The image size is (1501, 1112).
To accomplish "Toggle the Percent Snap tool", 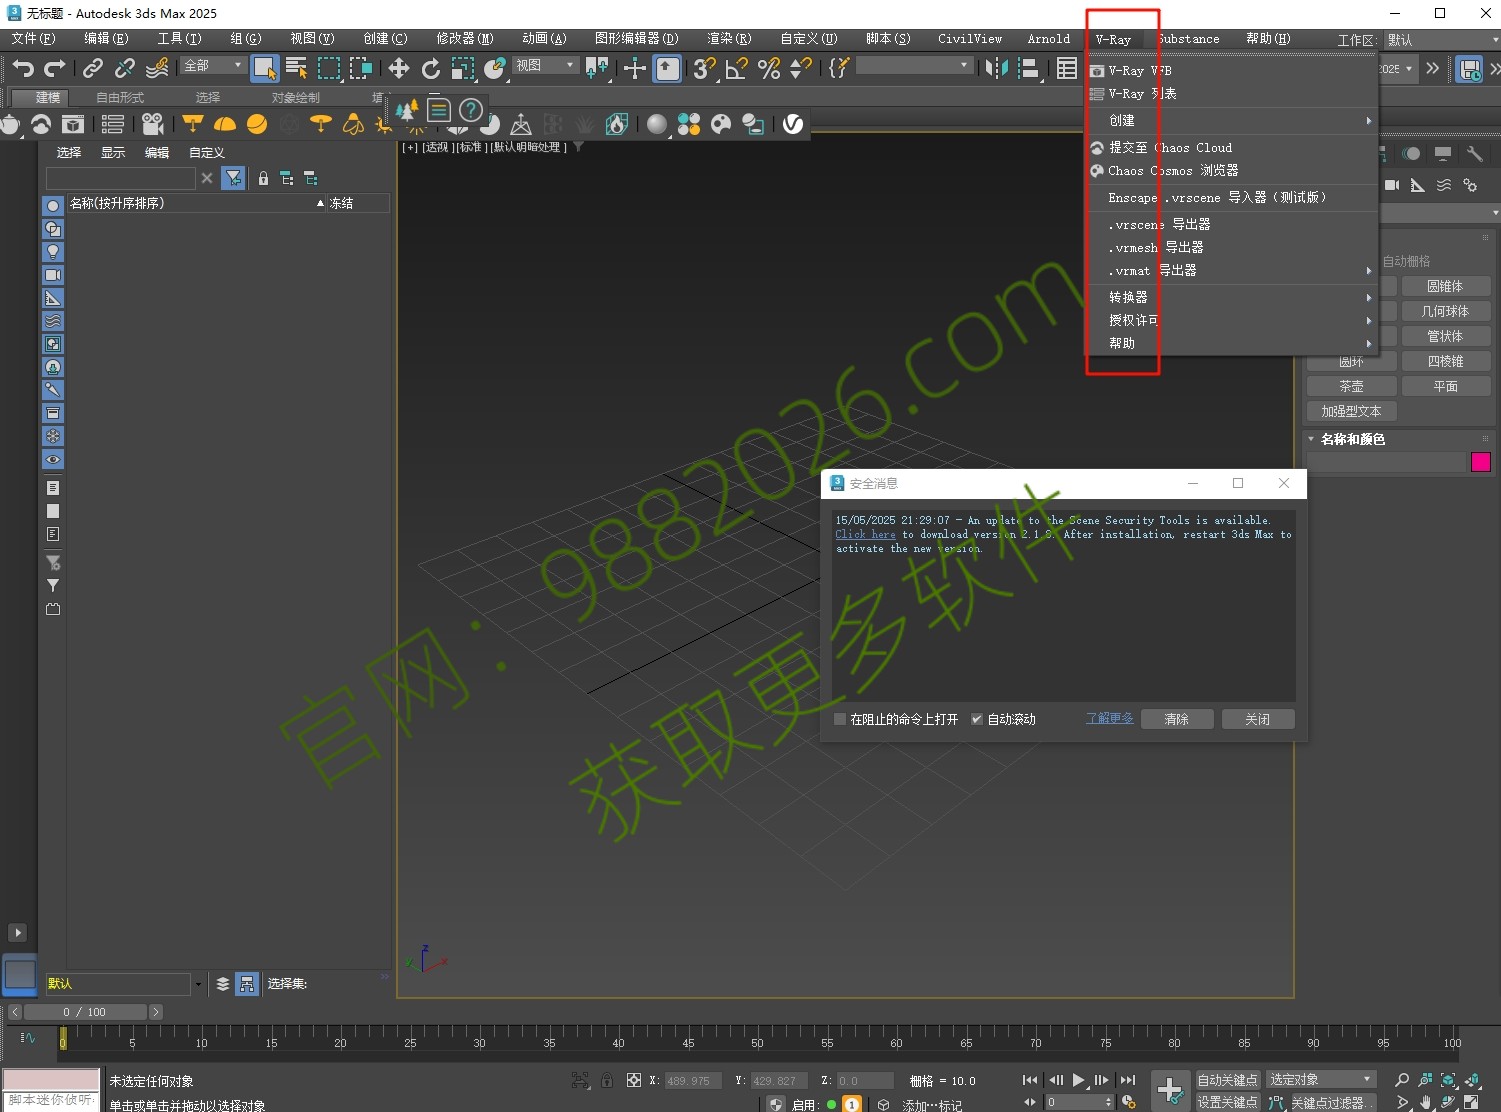I will click(769, 68).
